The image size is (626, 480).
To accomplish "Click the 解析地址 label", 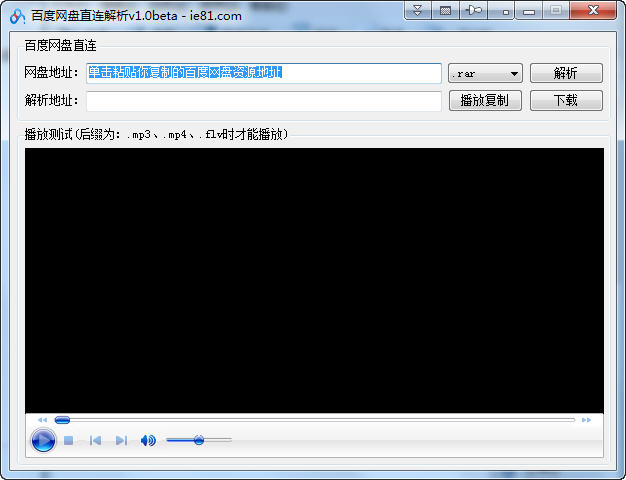I will [51, 100].
